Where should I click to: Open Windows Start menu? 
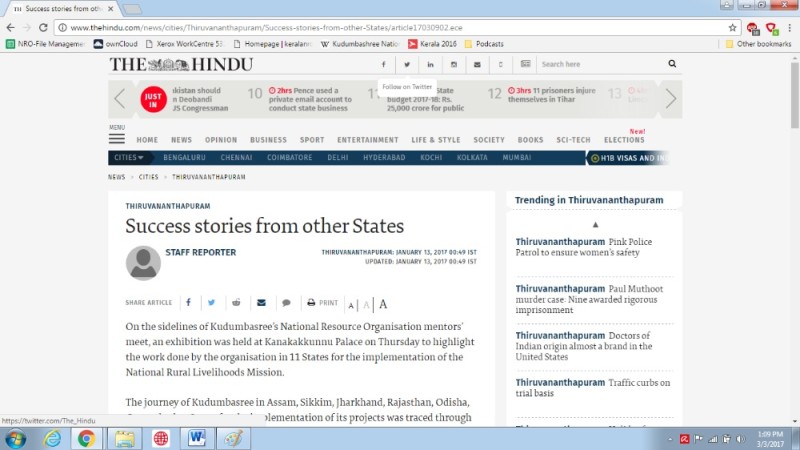click(15, 439)
